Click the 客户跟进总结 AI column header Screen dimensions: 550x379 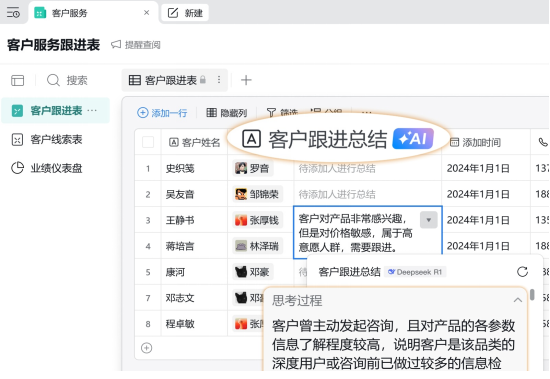pos(337,139)
